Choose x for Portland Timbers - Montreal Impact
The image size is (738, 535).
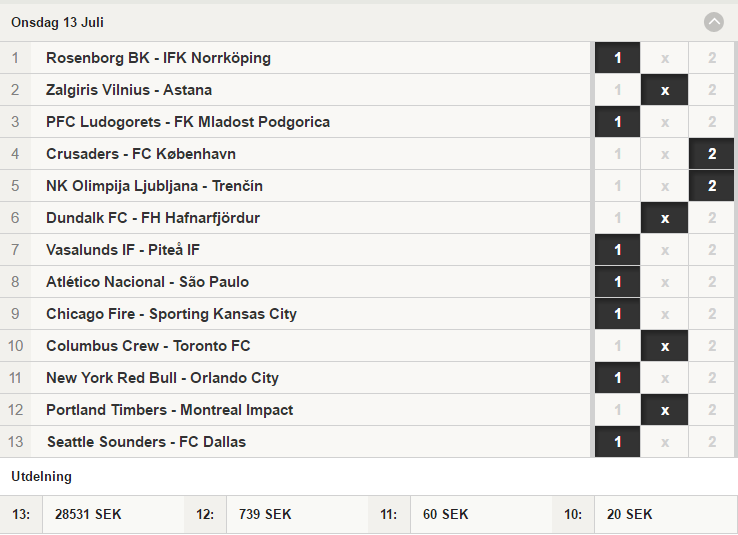tap(664, 410)
